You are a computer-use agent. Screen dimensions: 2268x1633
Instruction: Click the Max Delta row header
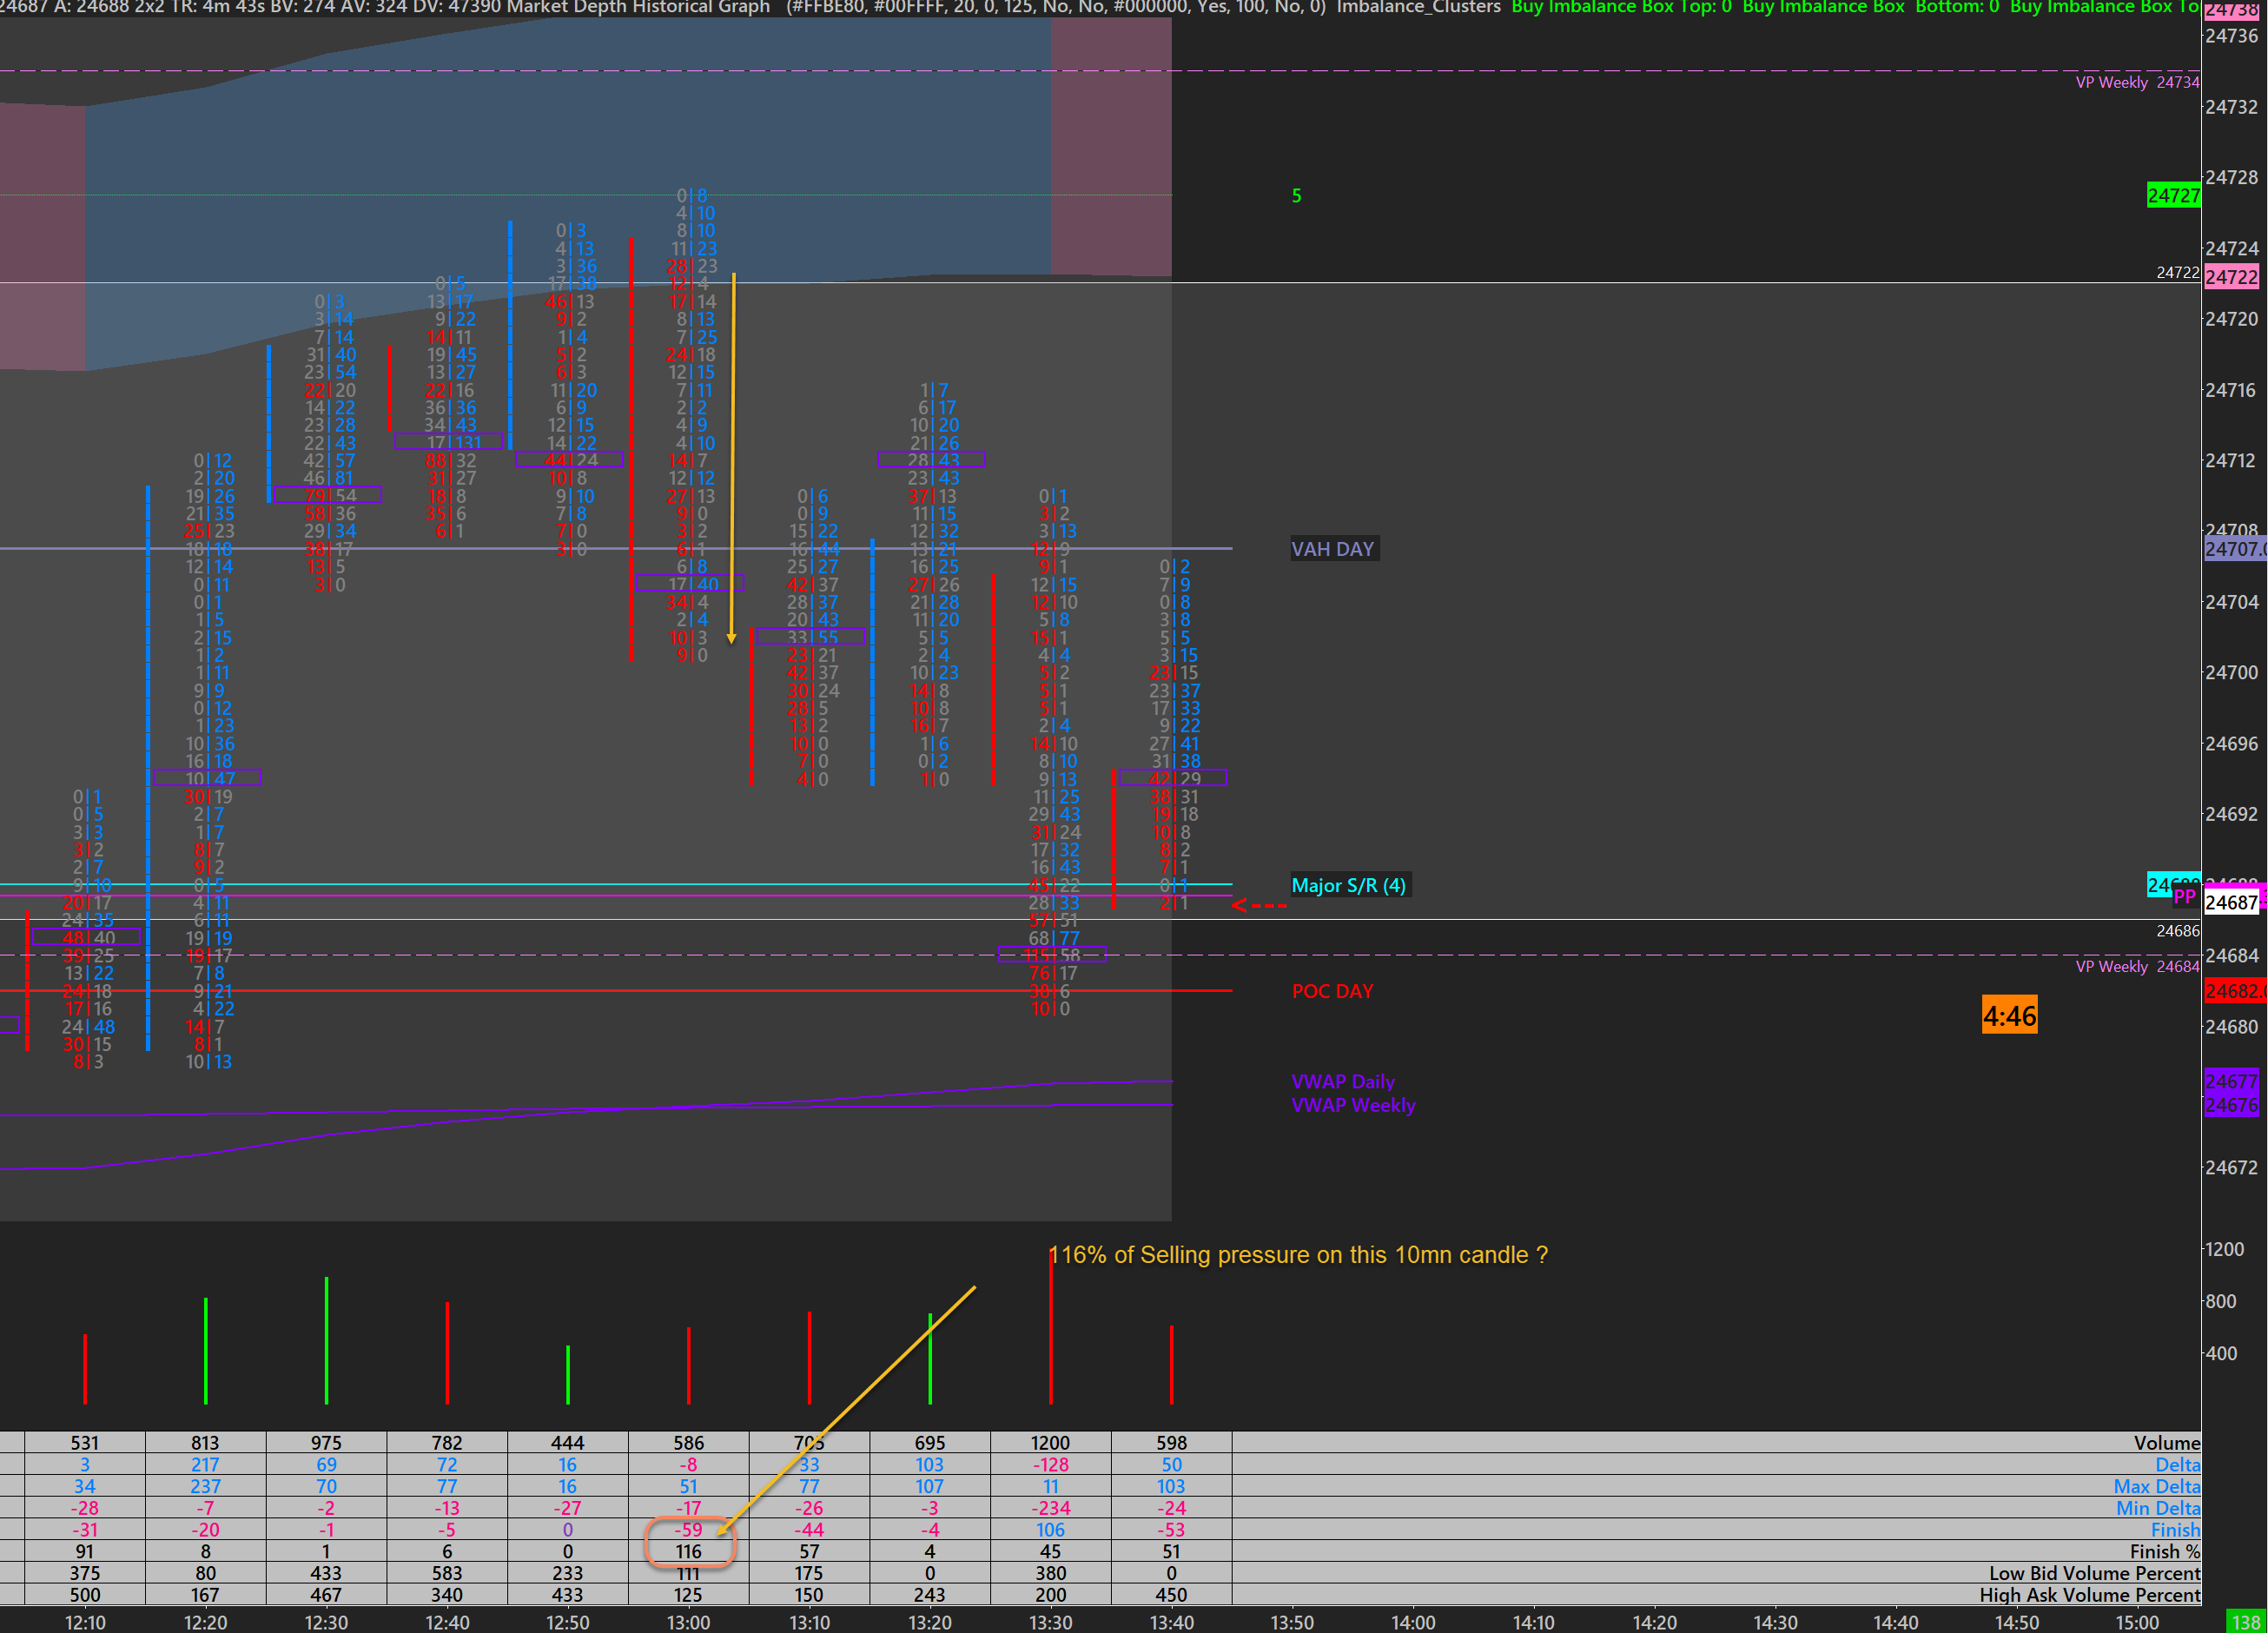(x=2156, y=1487)
